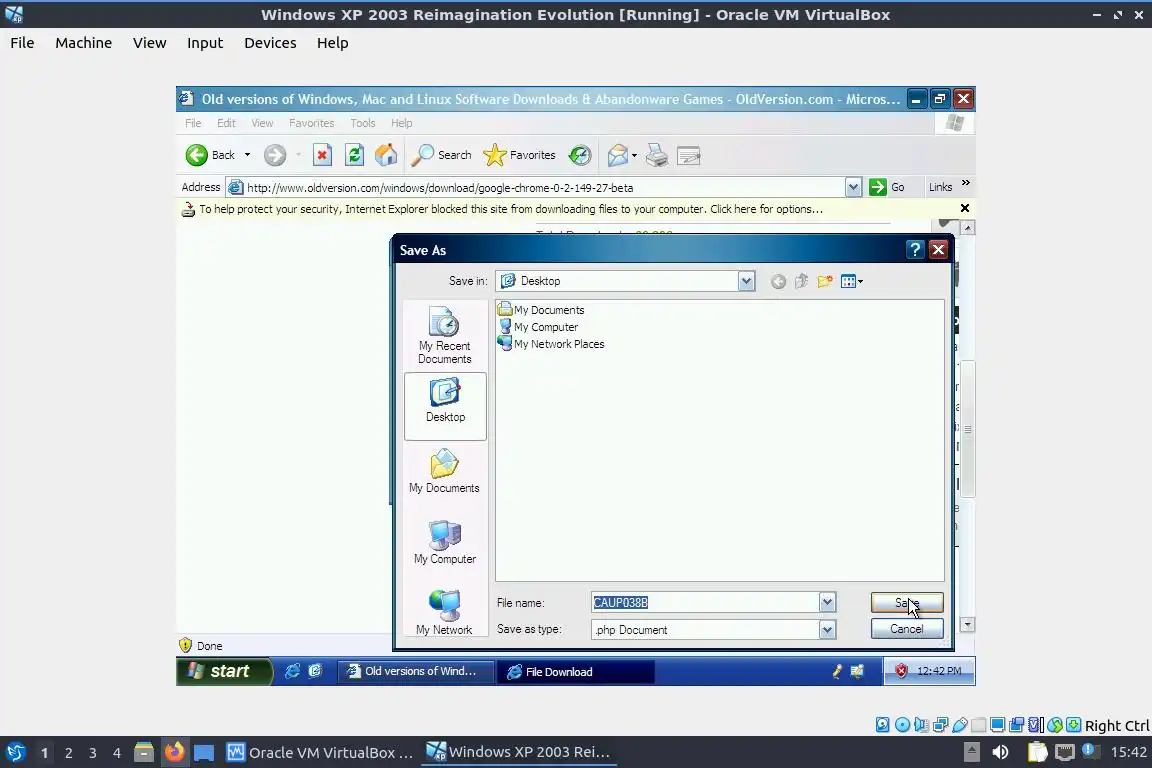Click the Edit page icon in IE toolbar

(x=688, y=155)
